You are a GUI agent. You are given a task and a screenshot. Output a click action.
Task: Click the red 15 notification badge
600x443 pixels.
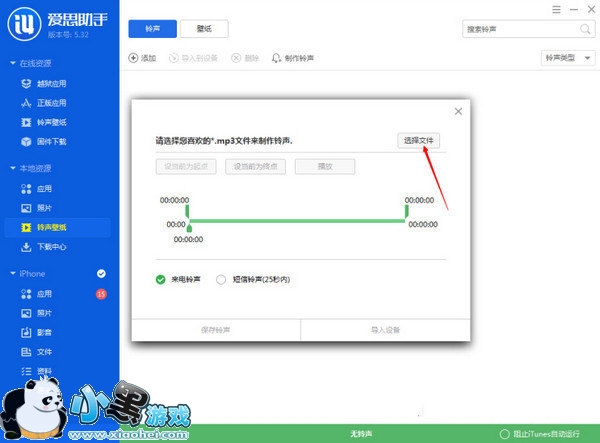pyautogui.click(x=101, y=294)
